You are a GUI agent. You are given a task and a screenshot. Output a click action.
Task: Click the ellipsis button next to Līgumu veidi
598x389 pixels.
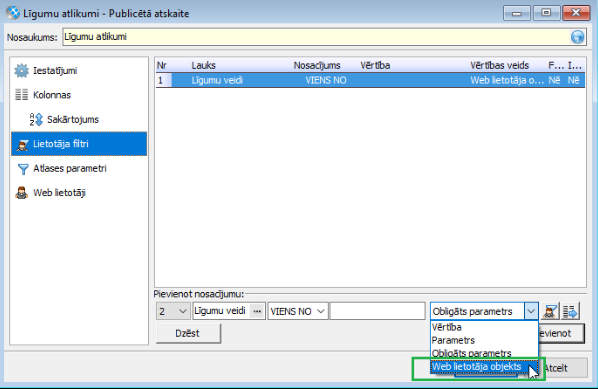click(257, 311)
